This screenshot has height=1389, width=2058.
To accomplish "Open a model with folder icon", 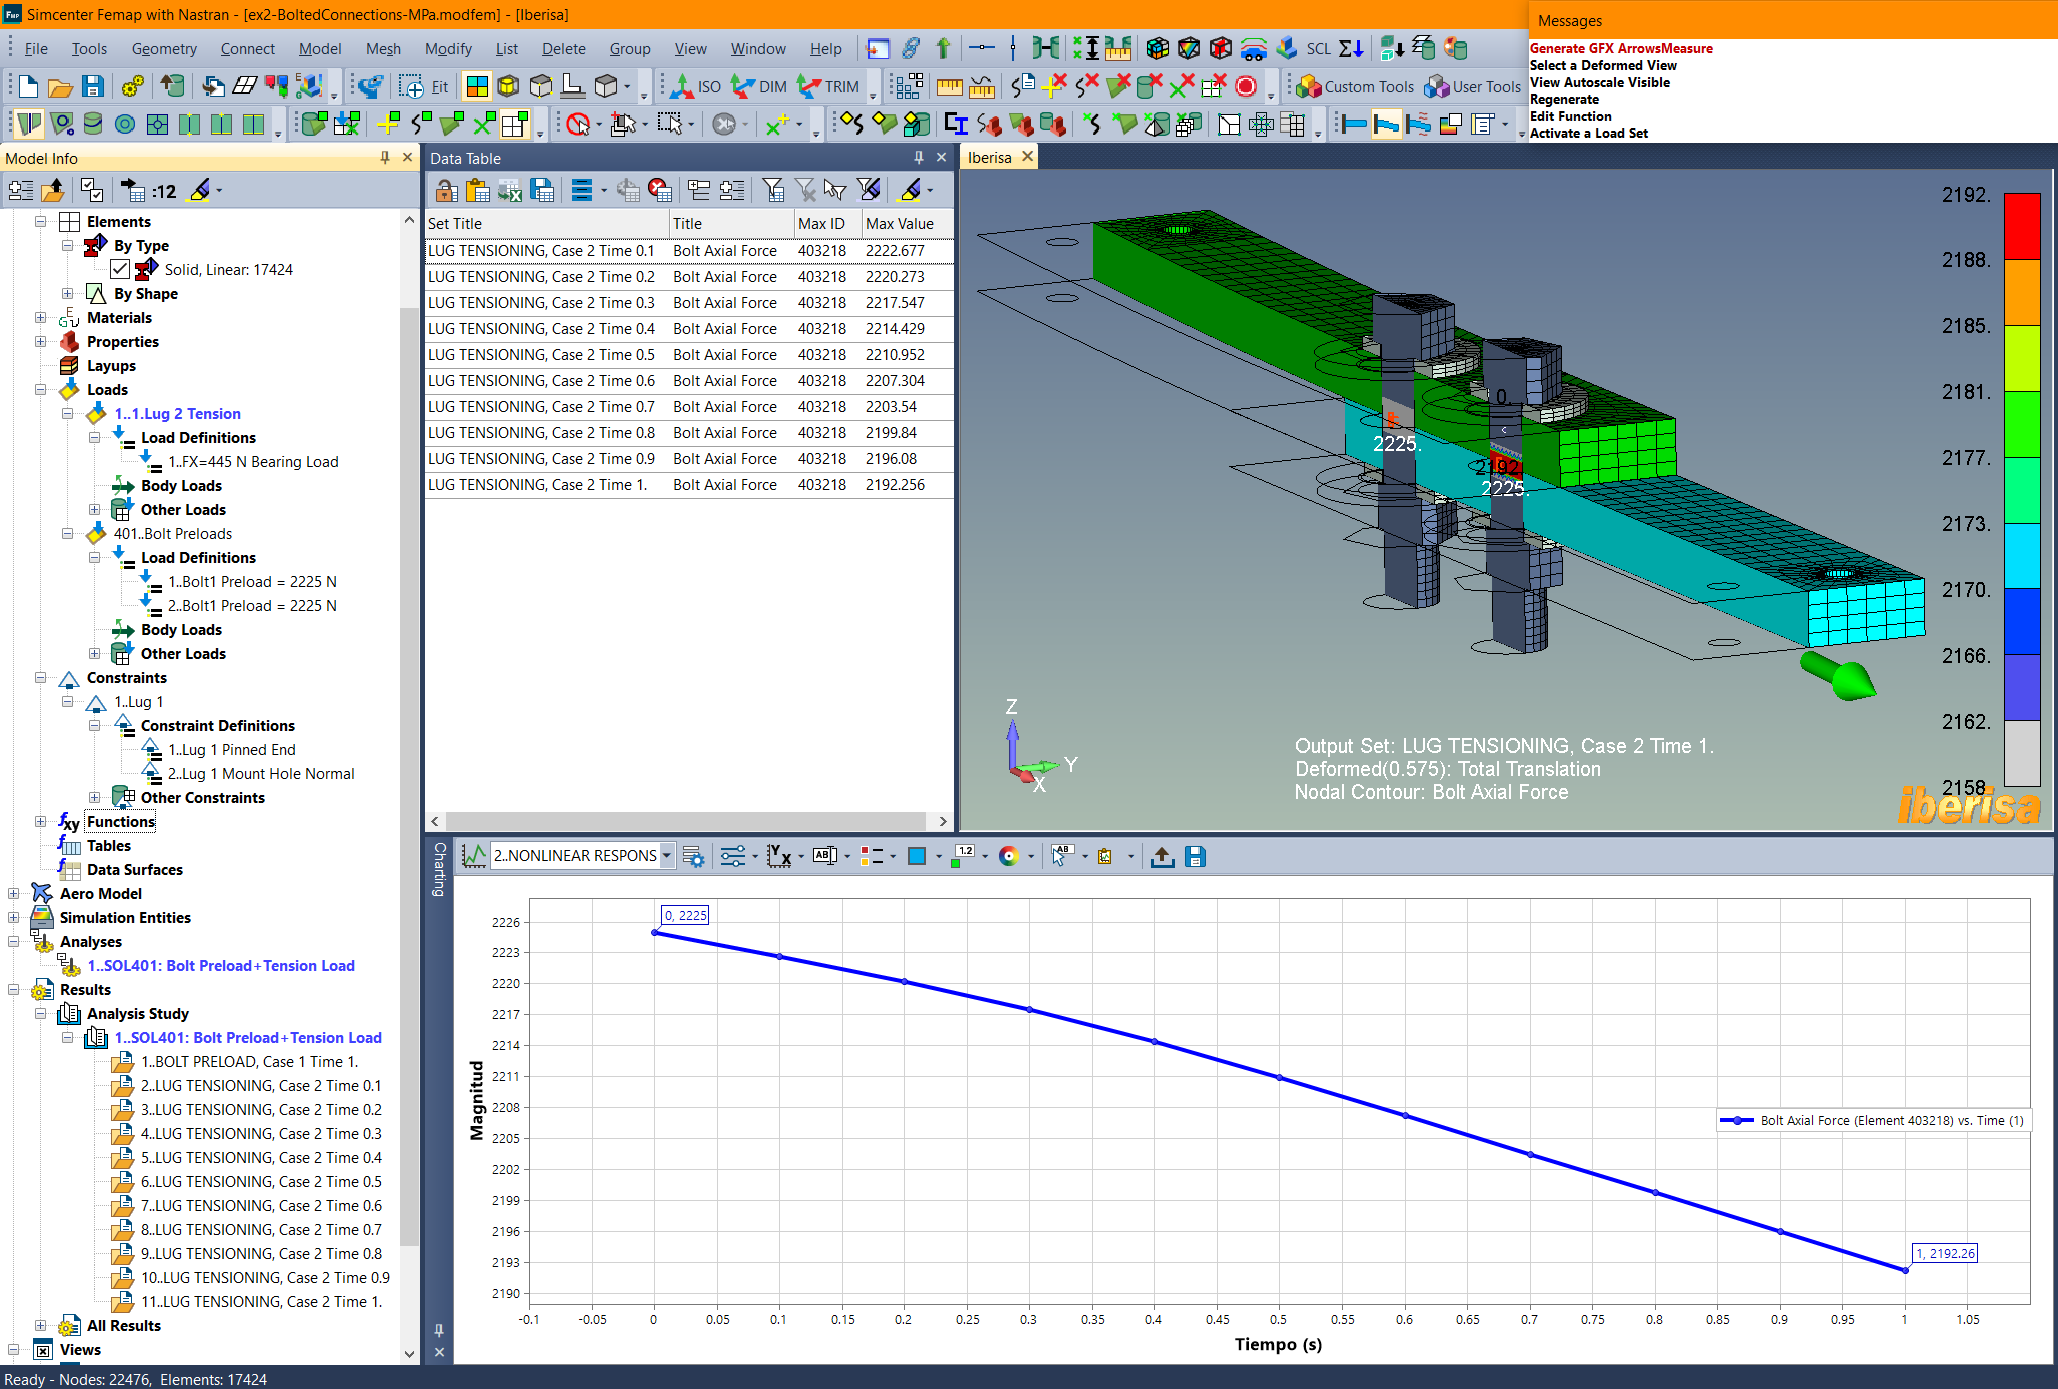I will click(60, 87).
